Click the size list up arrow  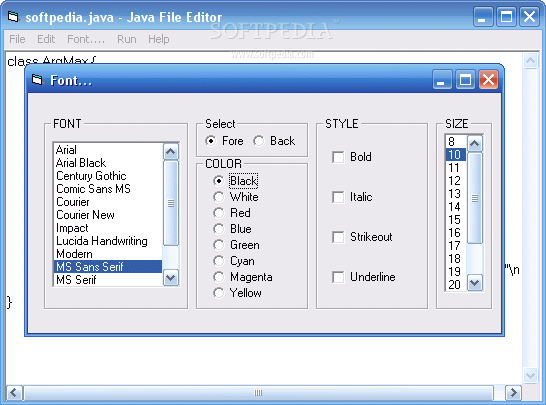coord(475,143)
